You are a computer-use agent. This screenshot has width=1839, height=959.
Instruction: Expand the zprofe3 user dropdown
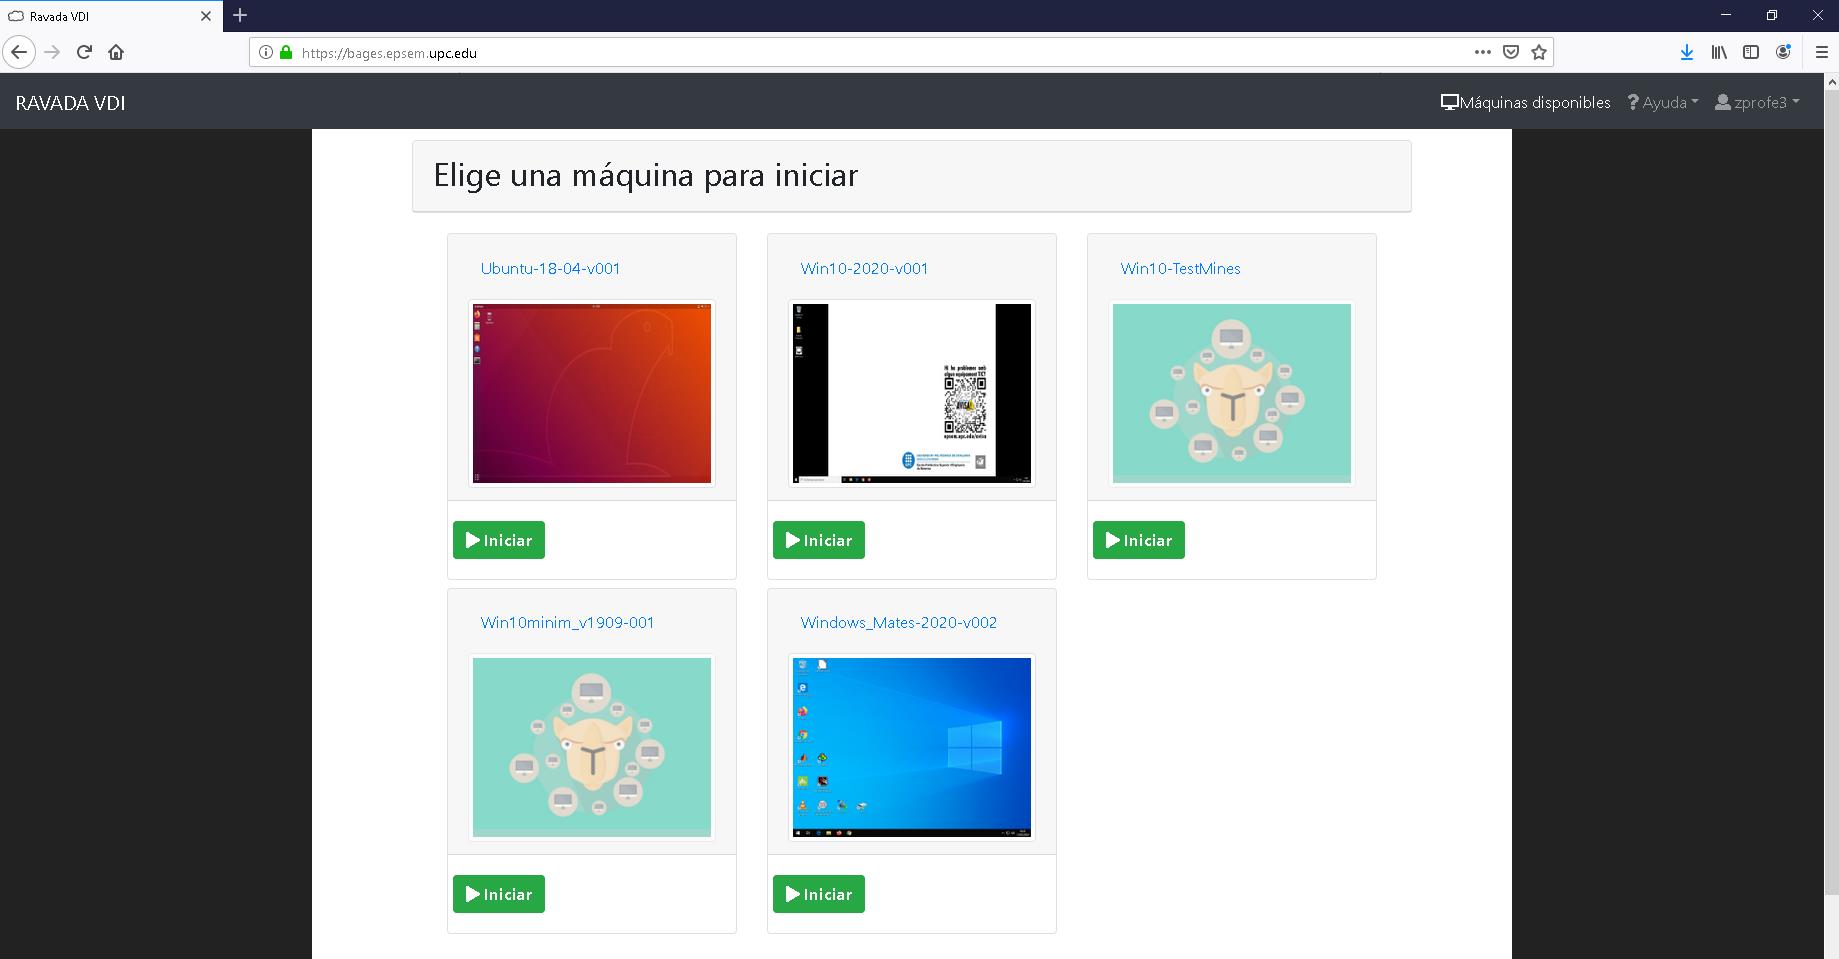[x=1757, y=102]
